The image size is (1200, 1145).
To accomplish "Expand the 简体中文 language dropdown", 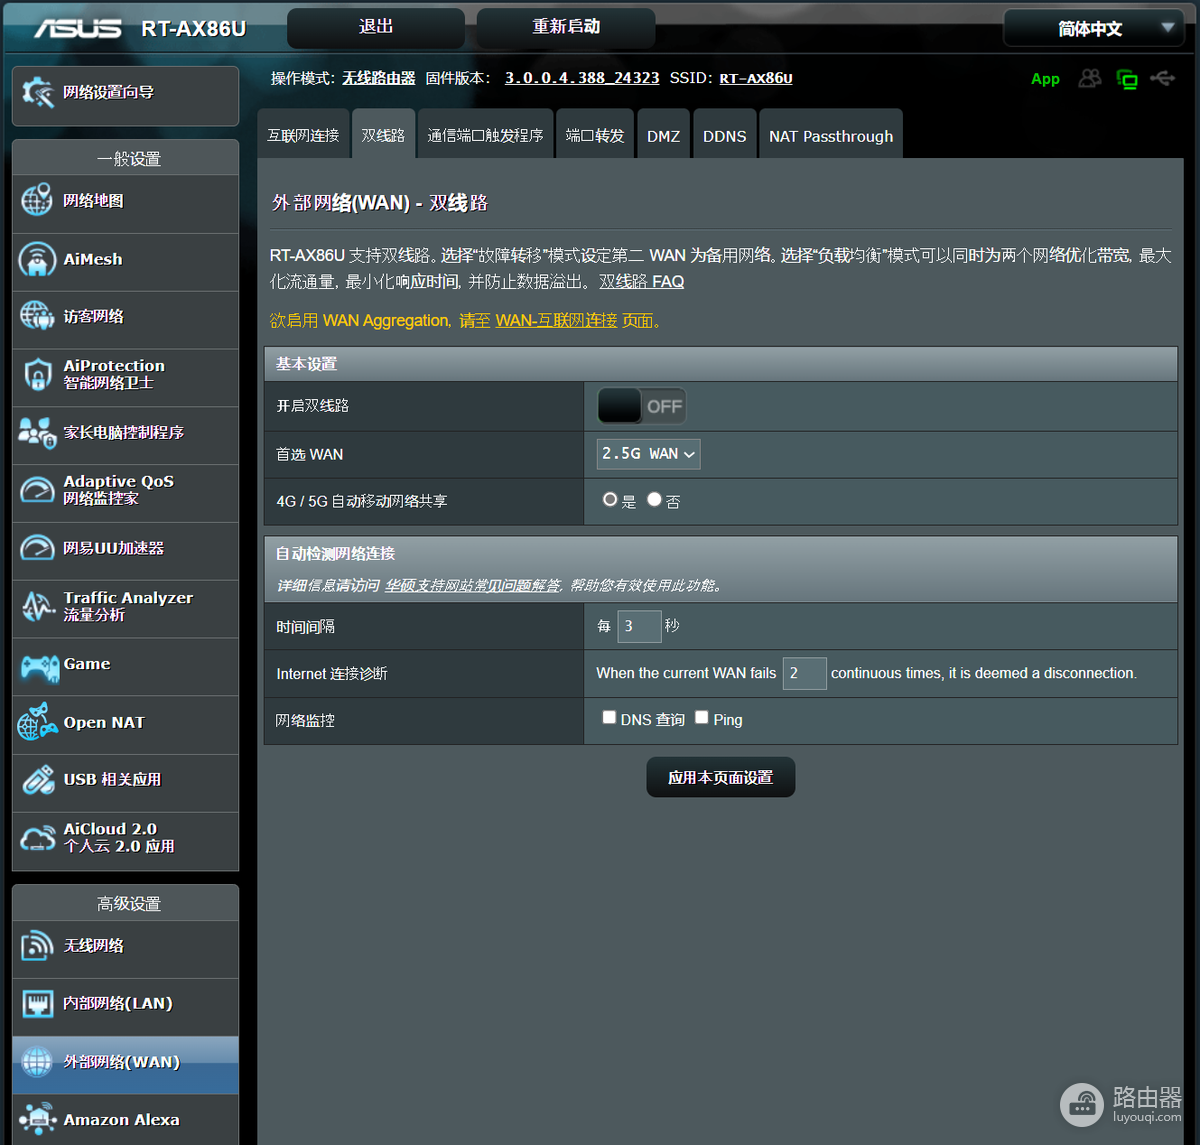I will tap(1093, 29).
